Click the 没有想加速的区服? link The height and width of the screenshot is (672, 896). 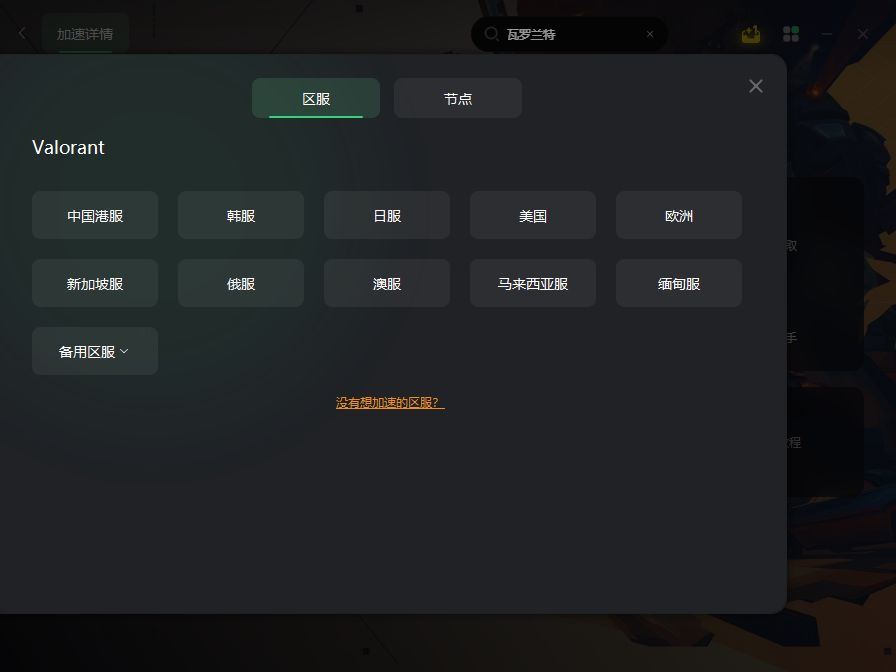coord(390,403)
